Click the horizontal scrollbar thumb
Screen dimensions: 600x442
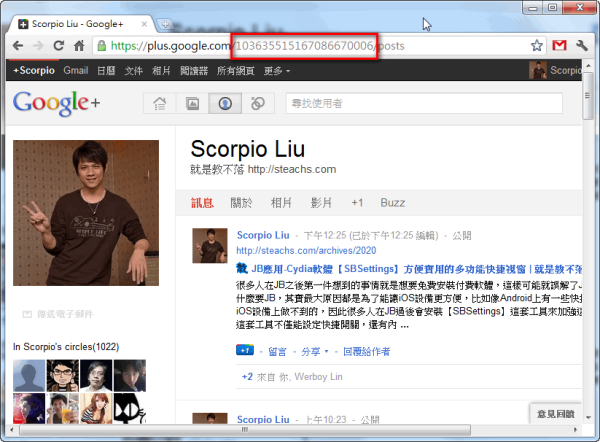coord(245,430)
